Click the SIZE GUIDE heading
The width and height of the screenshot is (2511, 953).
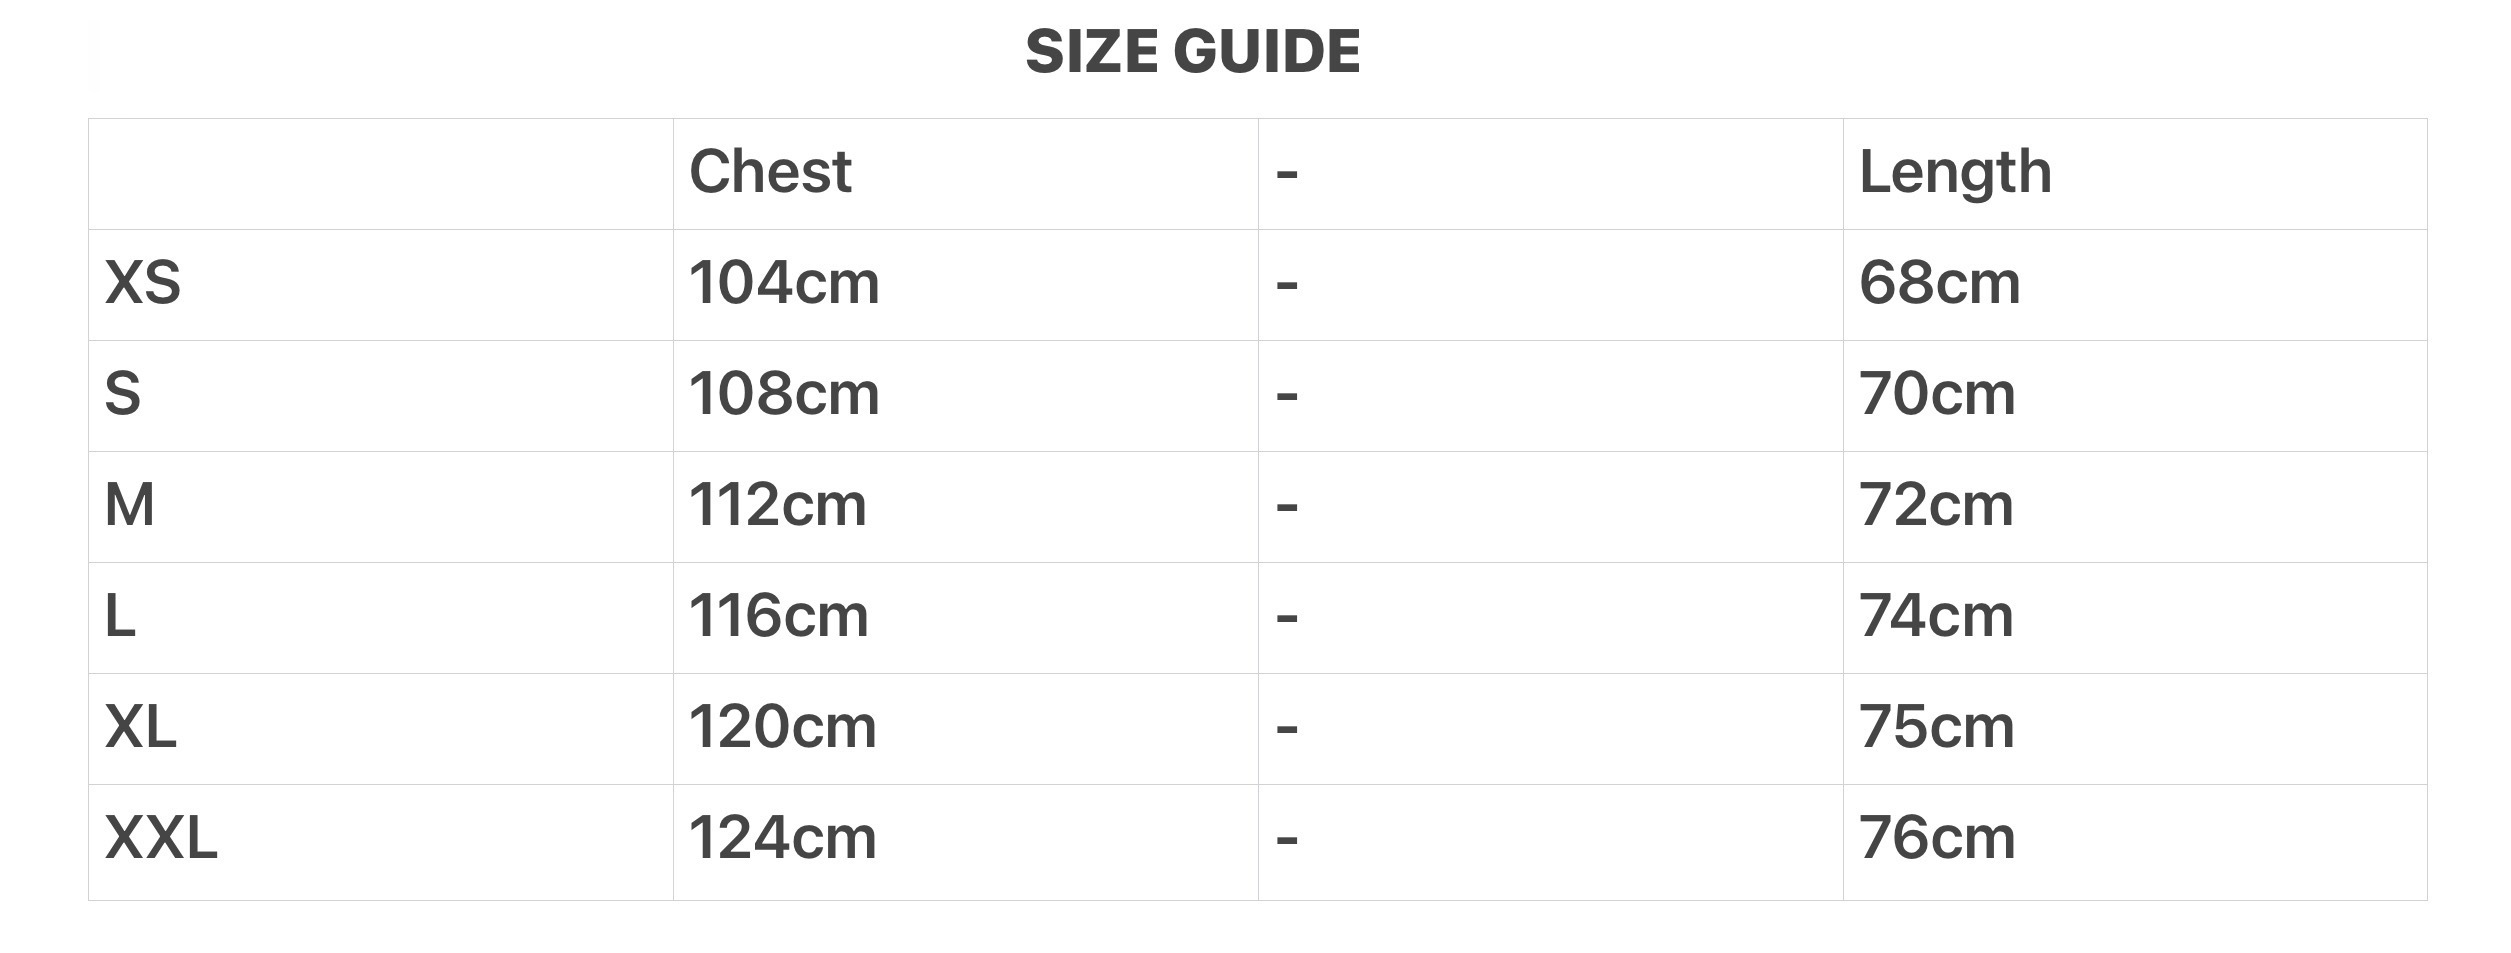pyautogui.click(x=1192, y=51)
